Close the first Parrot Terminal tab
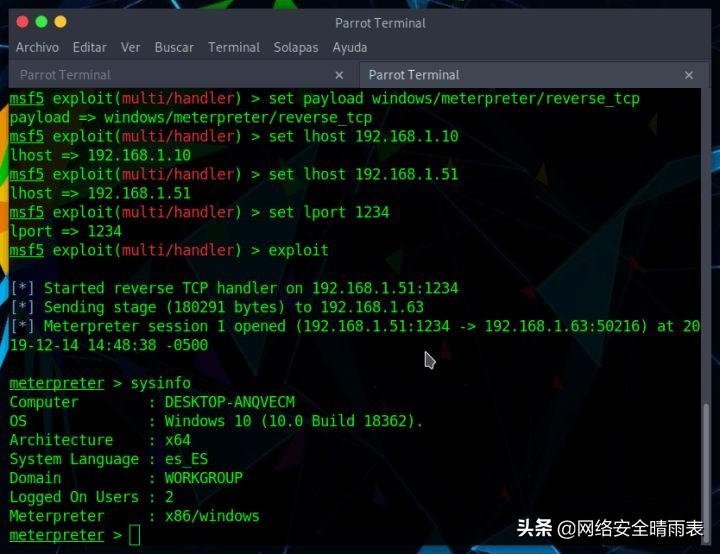Image resolution: width=720 pixels, height=554 pixels. click(x=339, y=75)
